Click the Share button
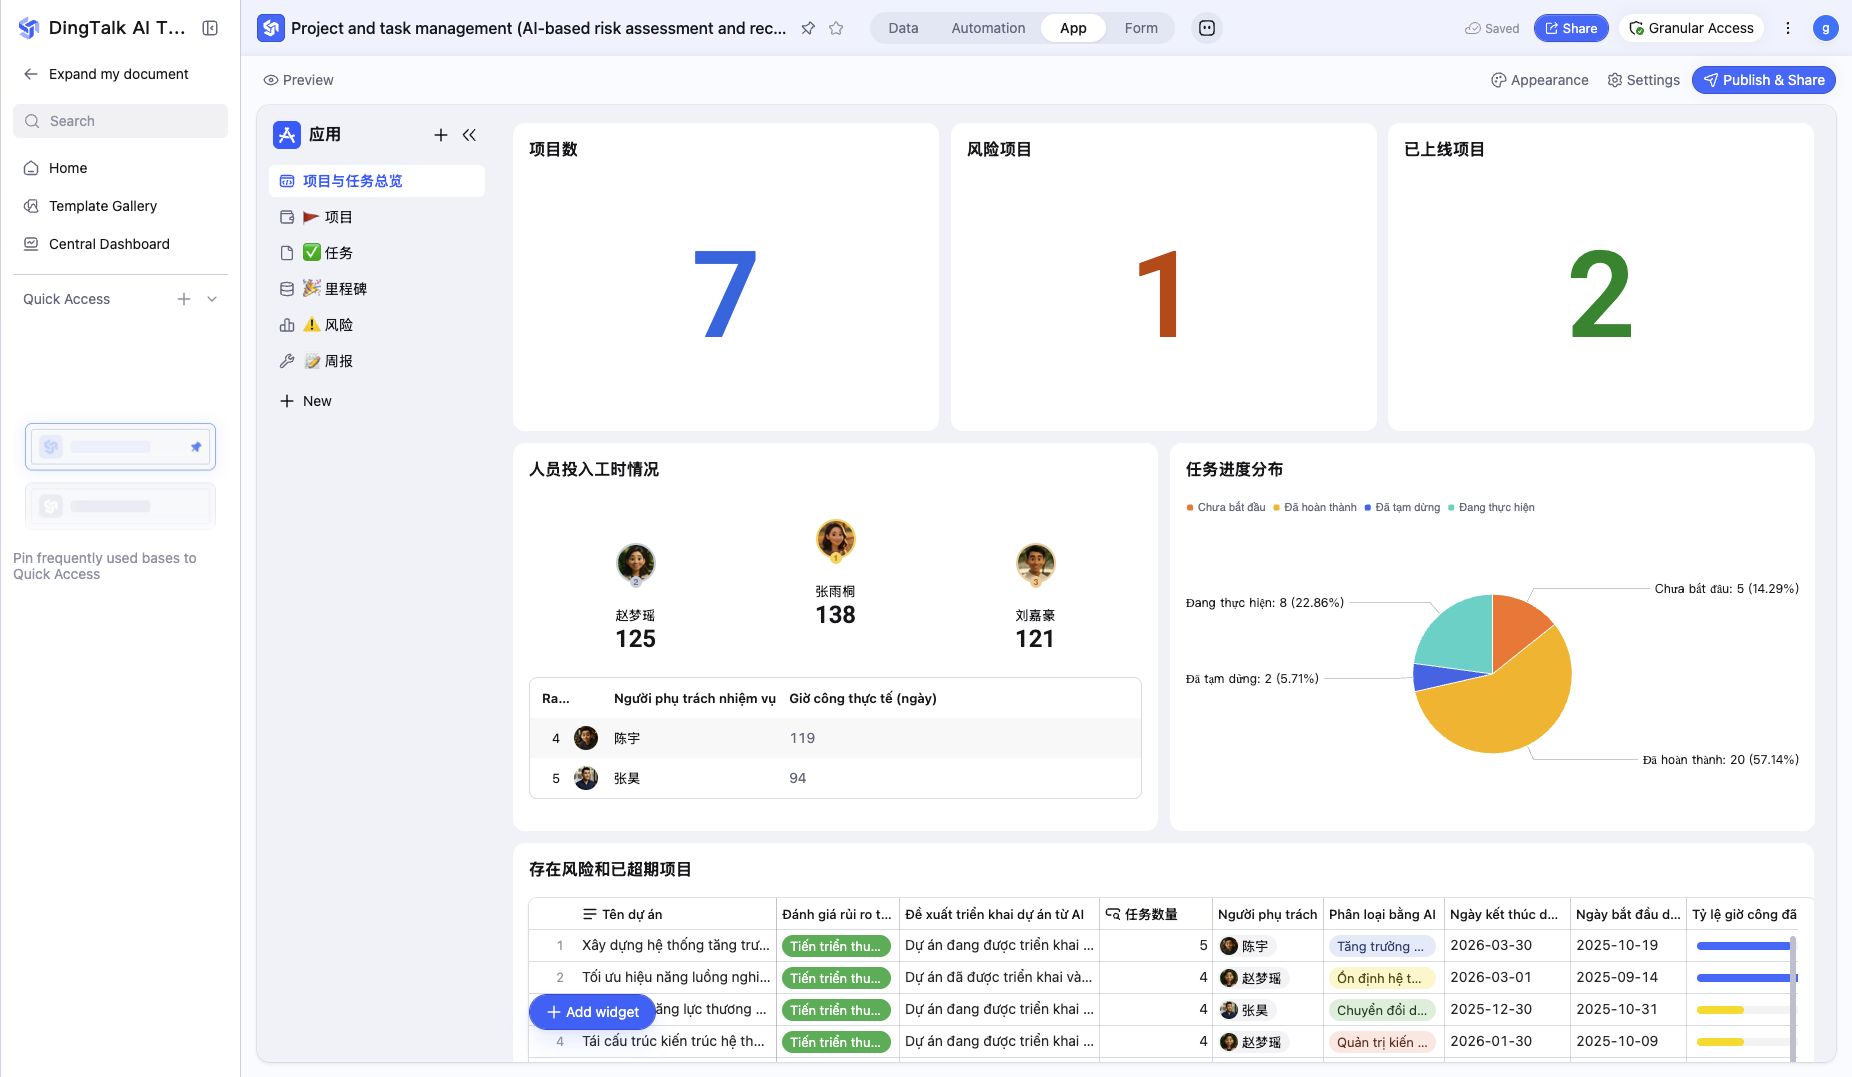The height and width of the screenshot is (1077, 1852). pos(1571,28)
